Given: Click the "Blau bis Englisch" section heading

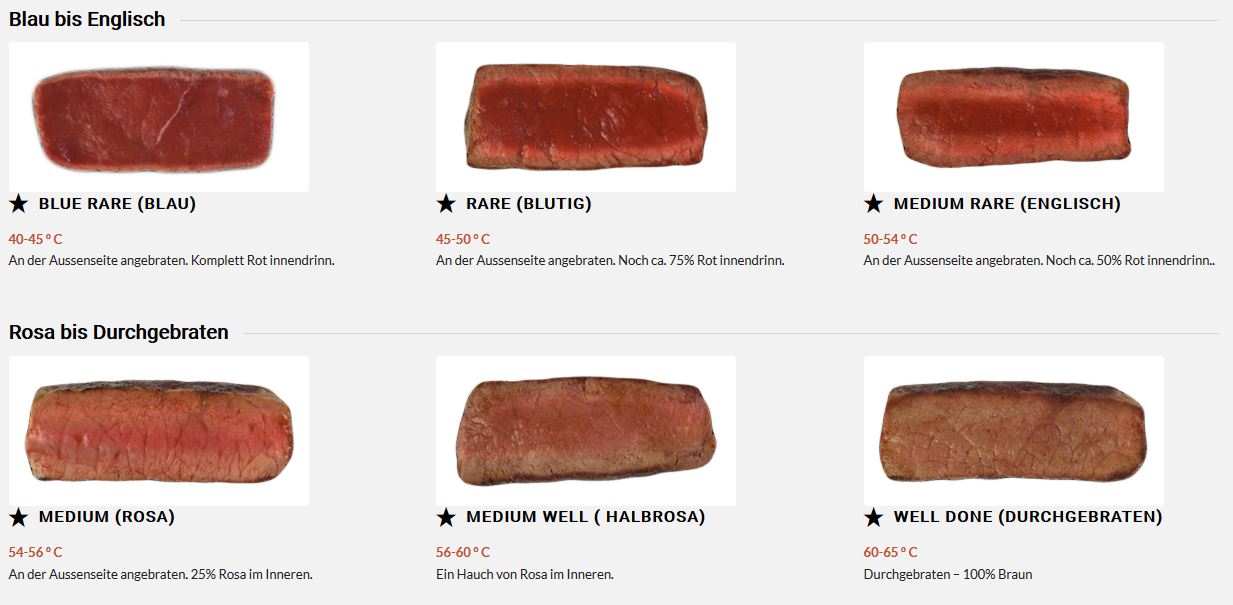Looking at the screenshot, I should coord(87,19).
